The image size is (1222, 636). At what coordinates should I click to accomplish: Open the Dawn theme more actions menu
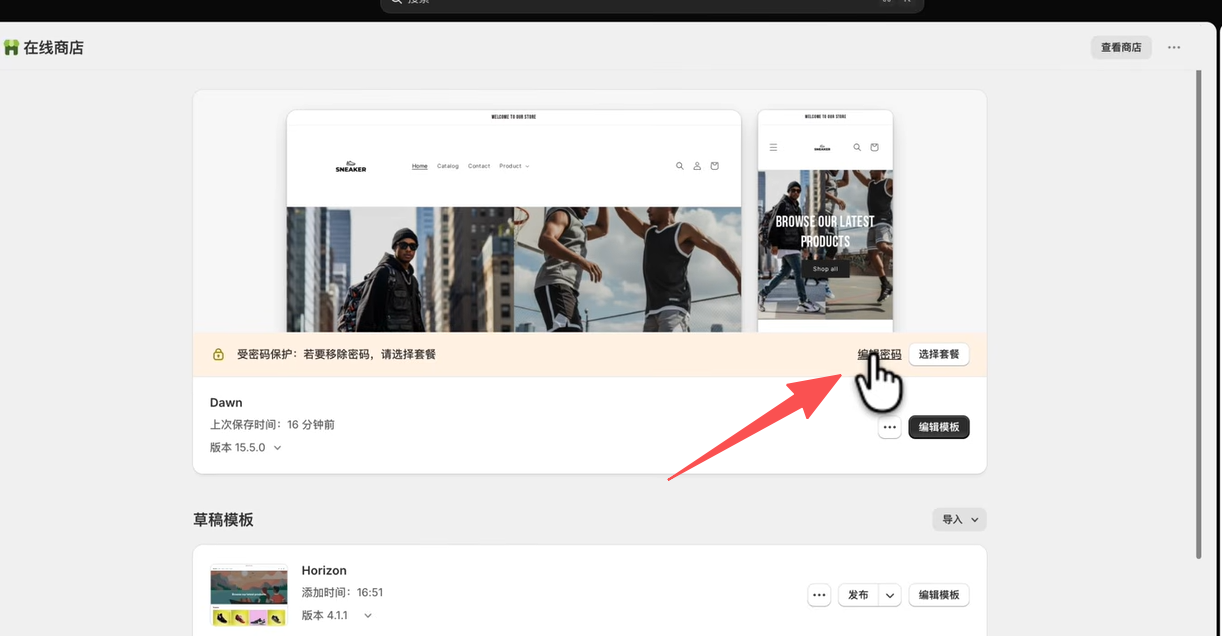[x=890, y=427]
